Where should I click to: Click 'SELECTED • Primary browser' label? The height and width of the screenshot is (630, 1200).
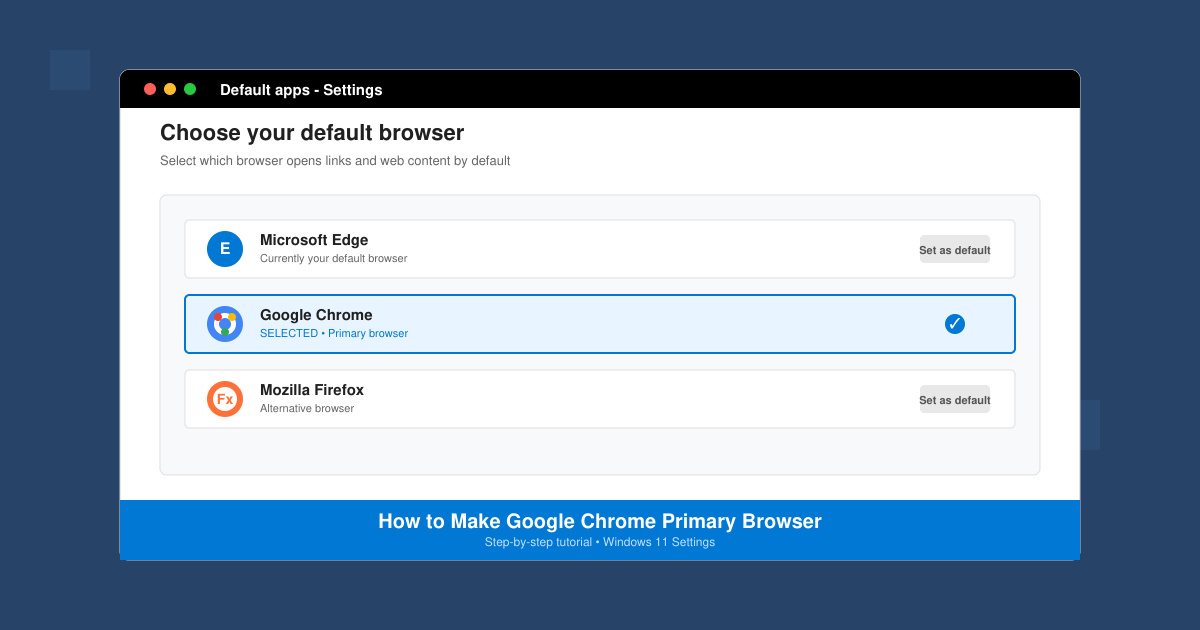tap(334, 333)
